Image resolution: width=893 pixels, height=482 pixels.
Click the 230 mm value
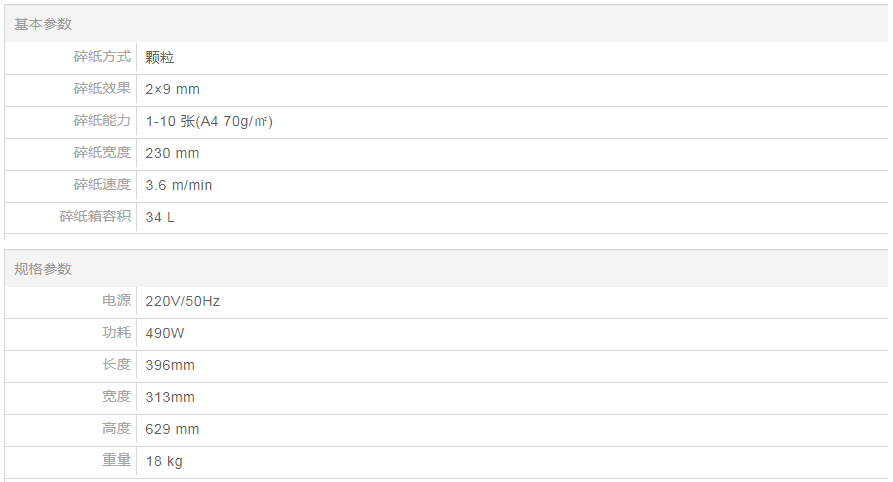(x=172, y=153)
